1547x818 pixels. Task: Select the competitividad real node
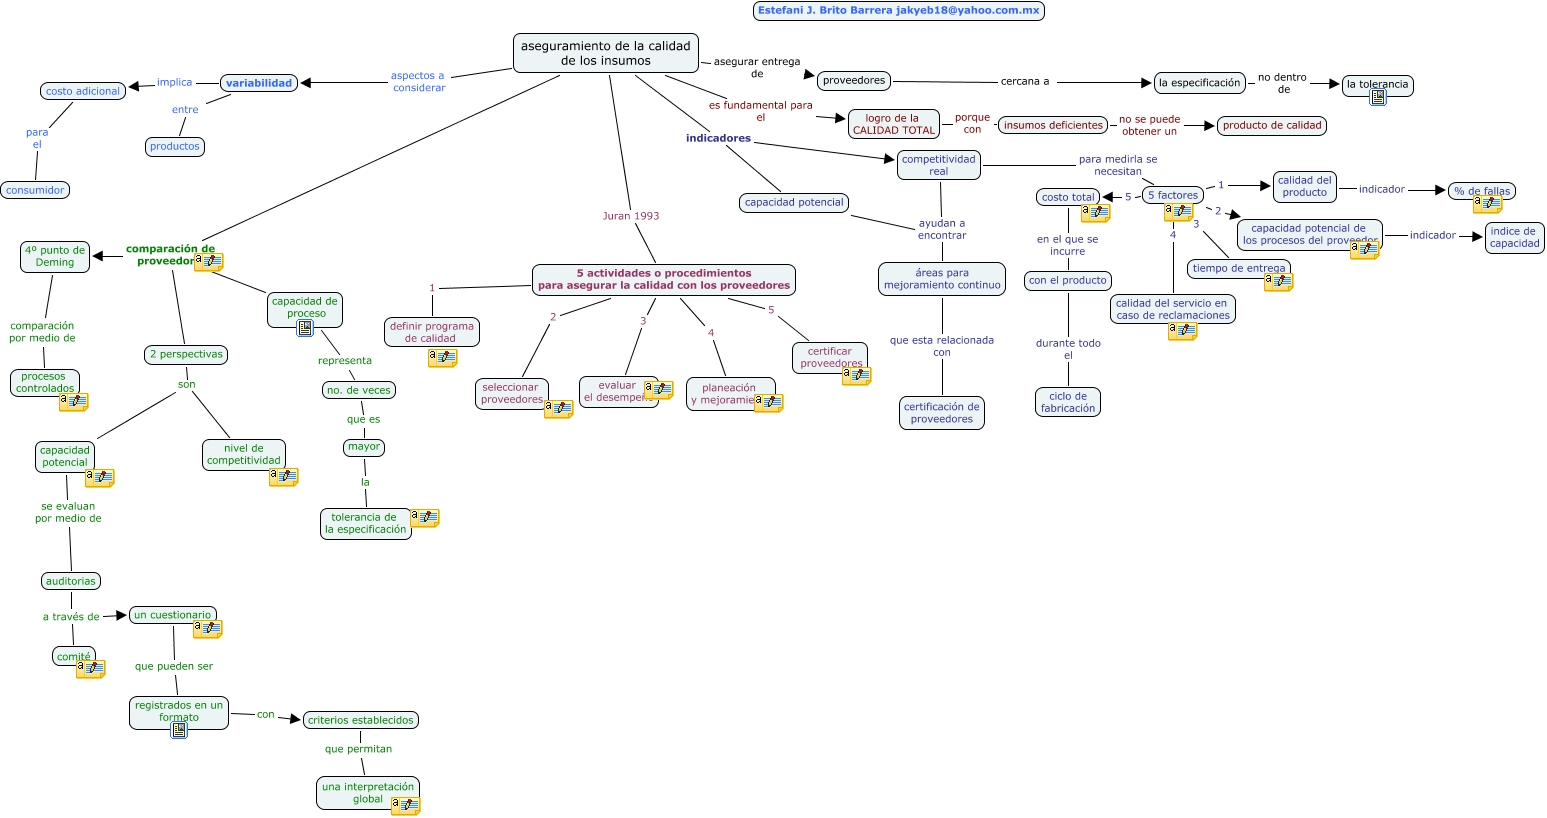938,165
